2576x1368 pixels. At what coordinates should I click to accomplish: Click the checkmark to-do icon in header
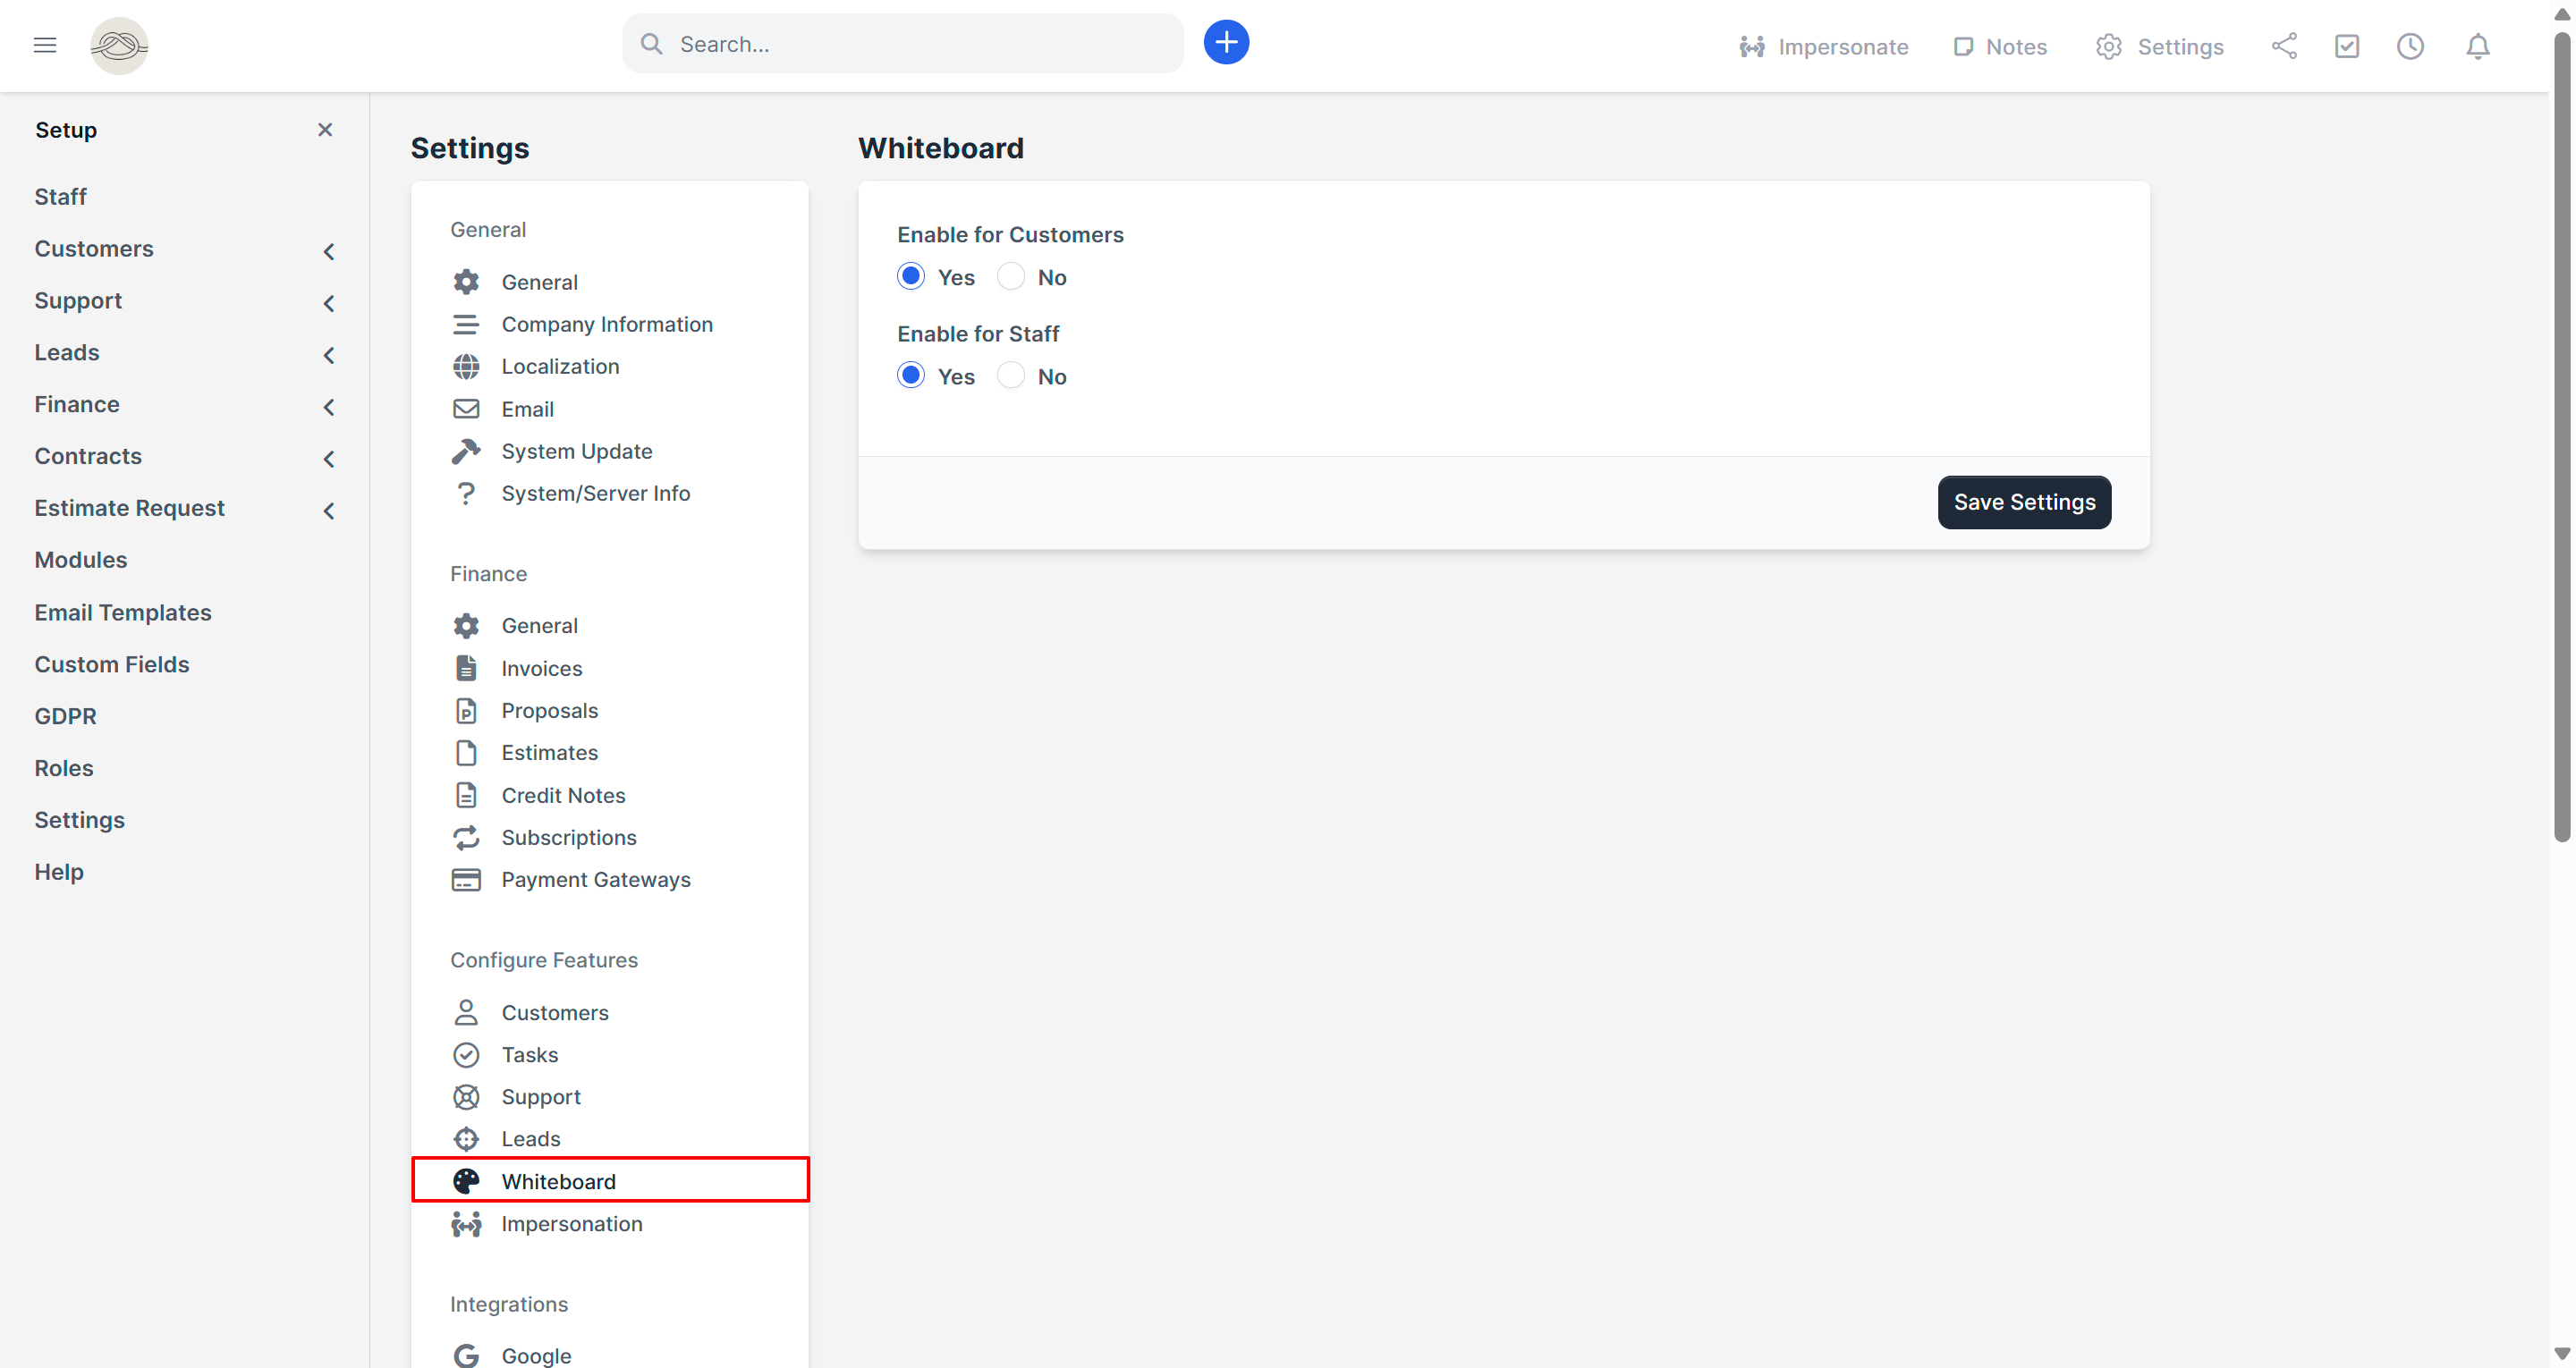click(x=2347, y=46)
